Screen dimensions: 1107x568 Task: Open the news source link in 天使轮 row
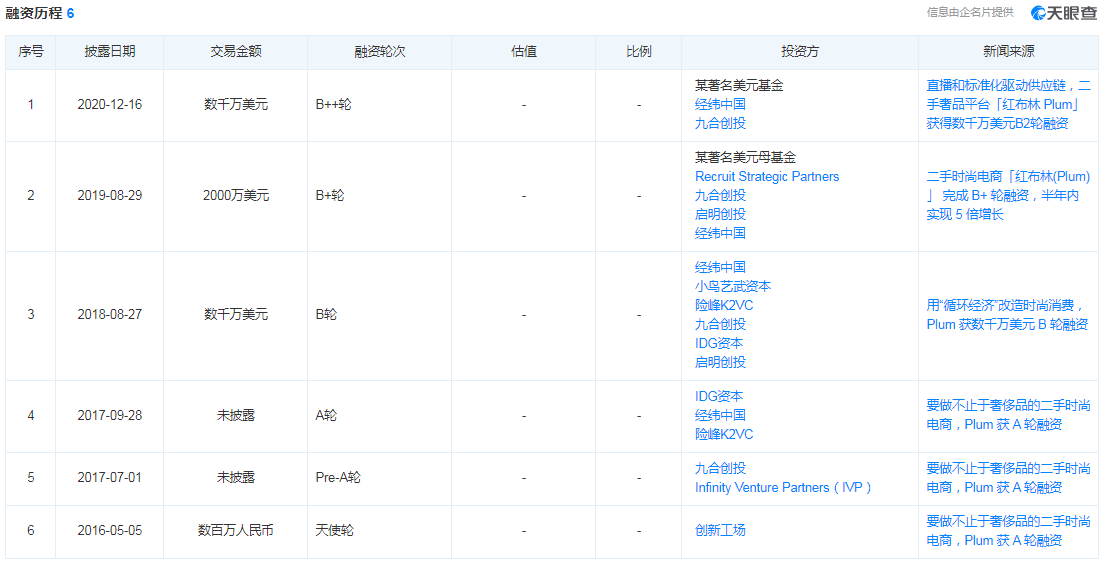[1008, 531]
